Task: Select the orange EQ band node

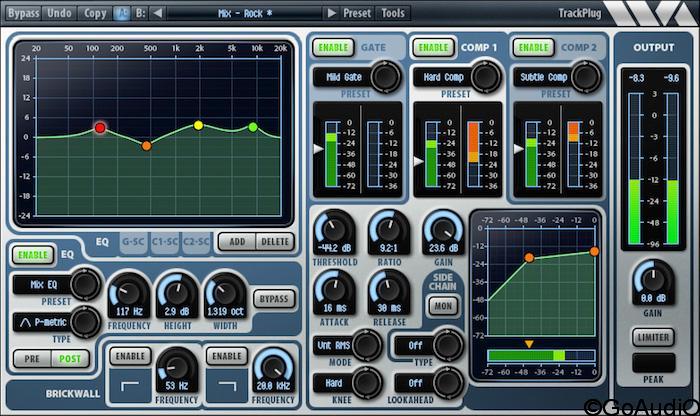Action: tap(146, 146)
